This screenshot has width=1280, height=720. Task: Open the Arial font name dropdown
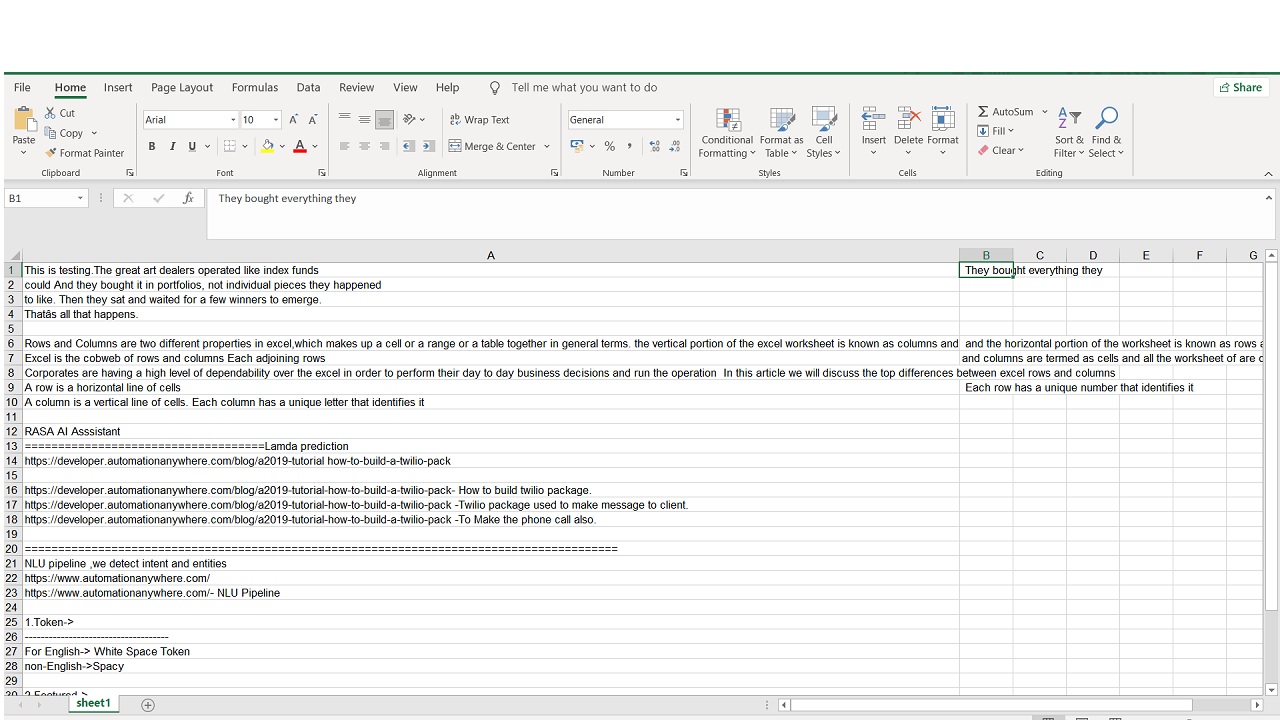point(233,120)
